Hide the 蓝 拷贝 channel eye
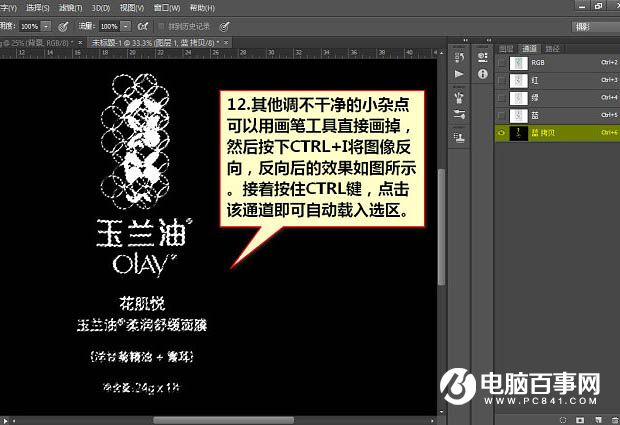This screenshot has width=620, height=425. (501, 133)
